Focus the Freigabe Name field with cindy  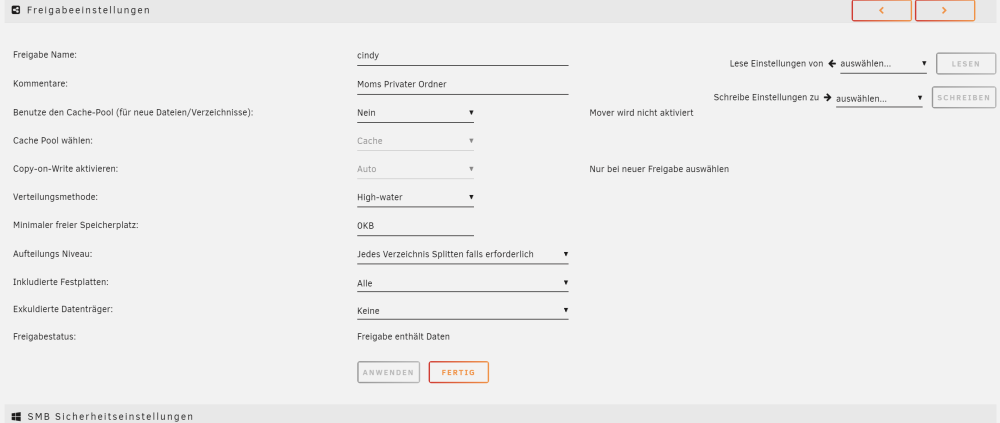[x=462, y=56]
